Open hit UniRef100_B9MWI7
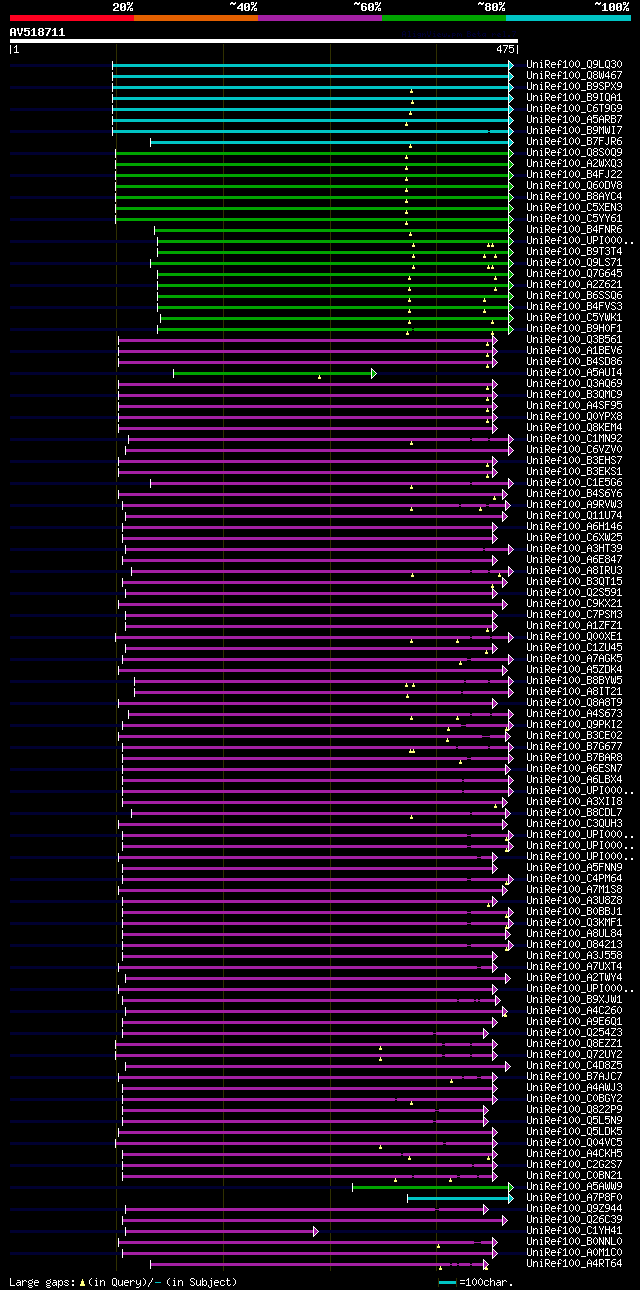This screenshot has height=1290, width=640. (x=574, y=131)
